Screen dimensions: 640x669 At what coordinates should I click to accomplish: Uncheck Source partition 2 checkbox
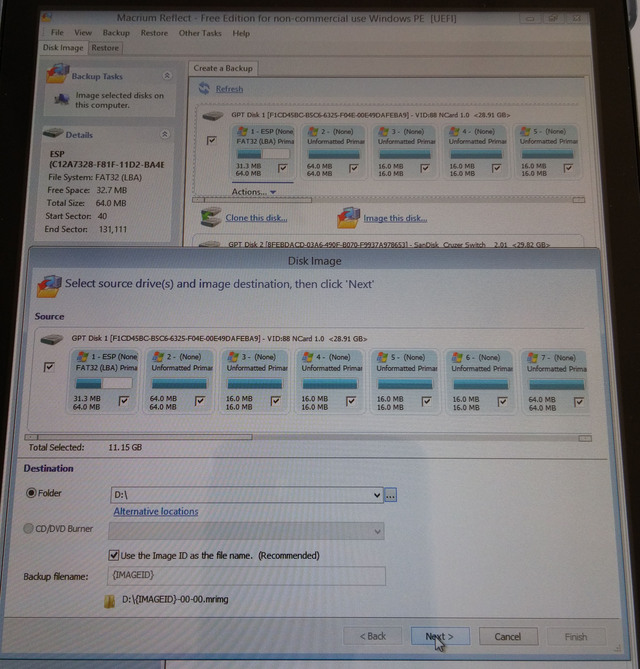tap(200, 400)
